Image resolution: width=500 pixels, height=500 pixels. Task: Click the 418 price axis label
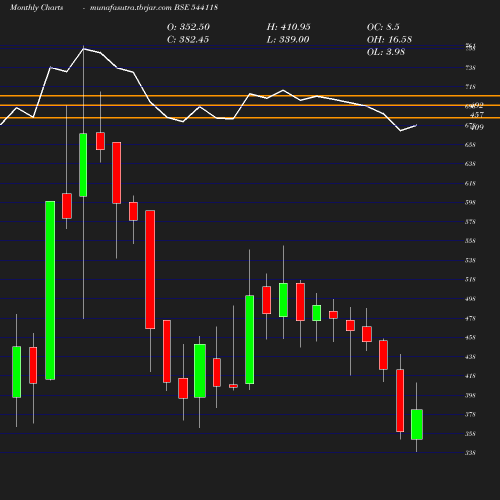470,376
